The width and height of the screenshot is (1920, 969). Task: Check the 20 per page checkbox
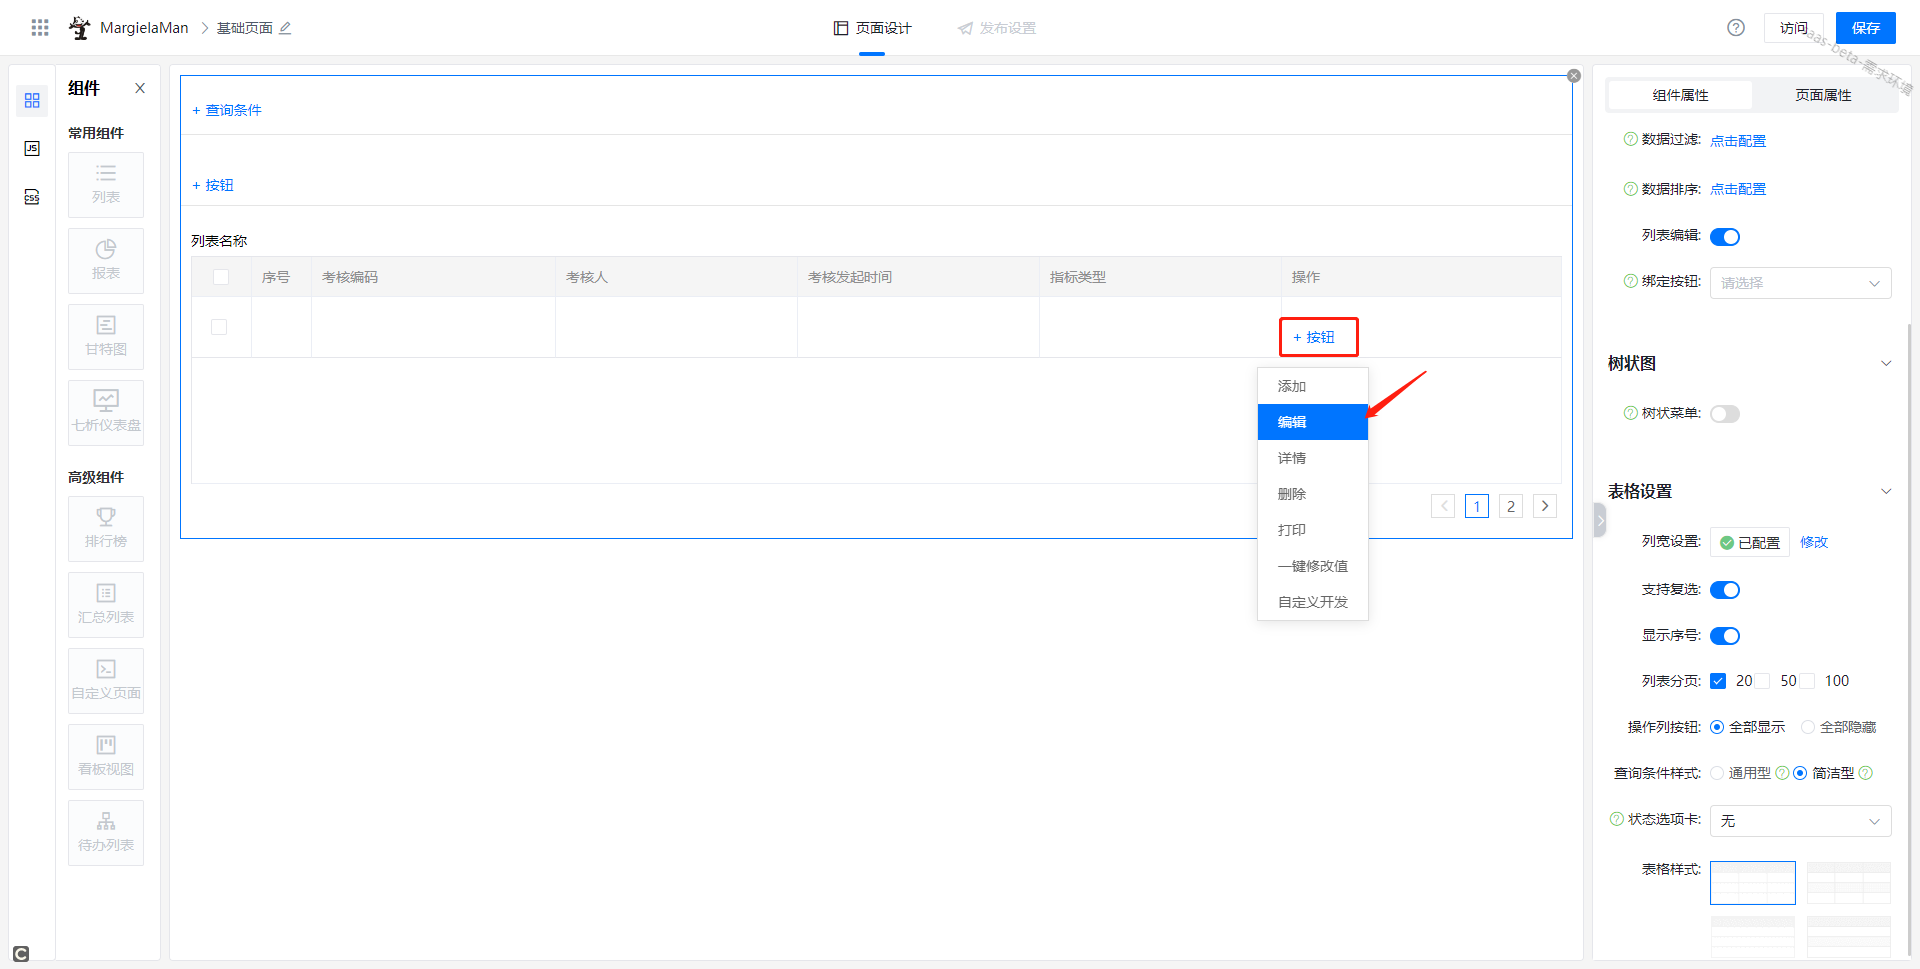coord(1718,681)
